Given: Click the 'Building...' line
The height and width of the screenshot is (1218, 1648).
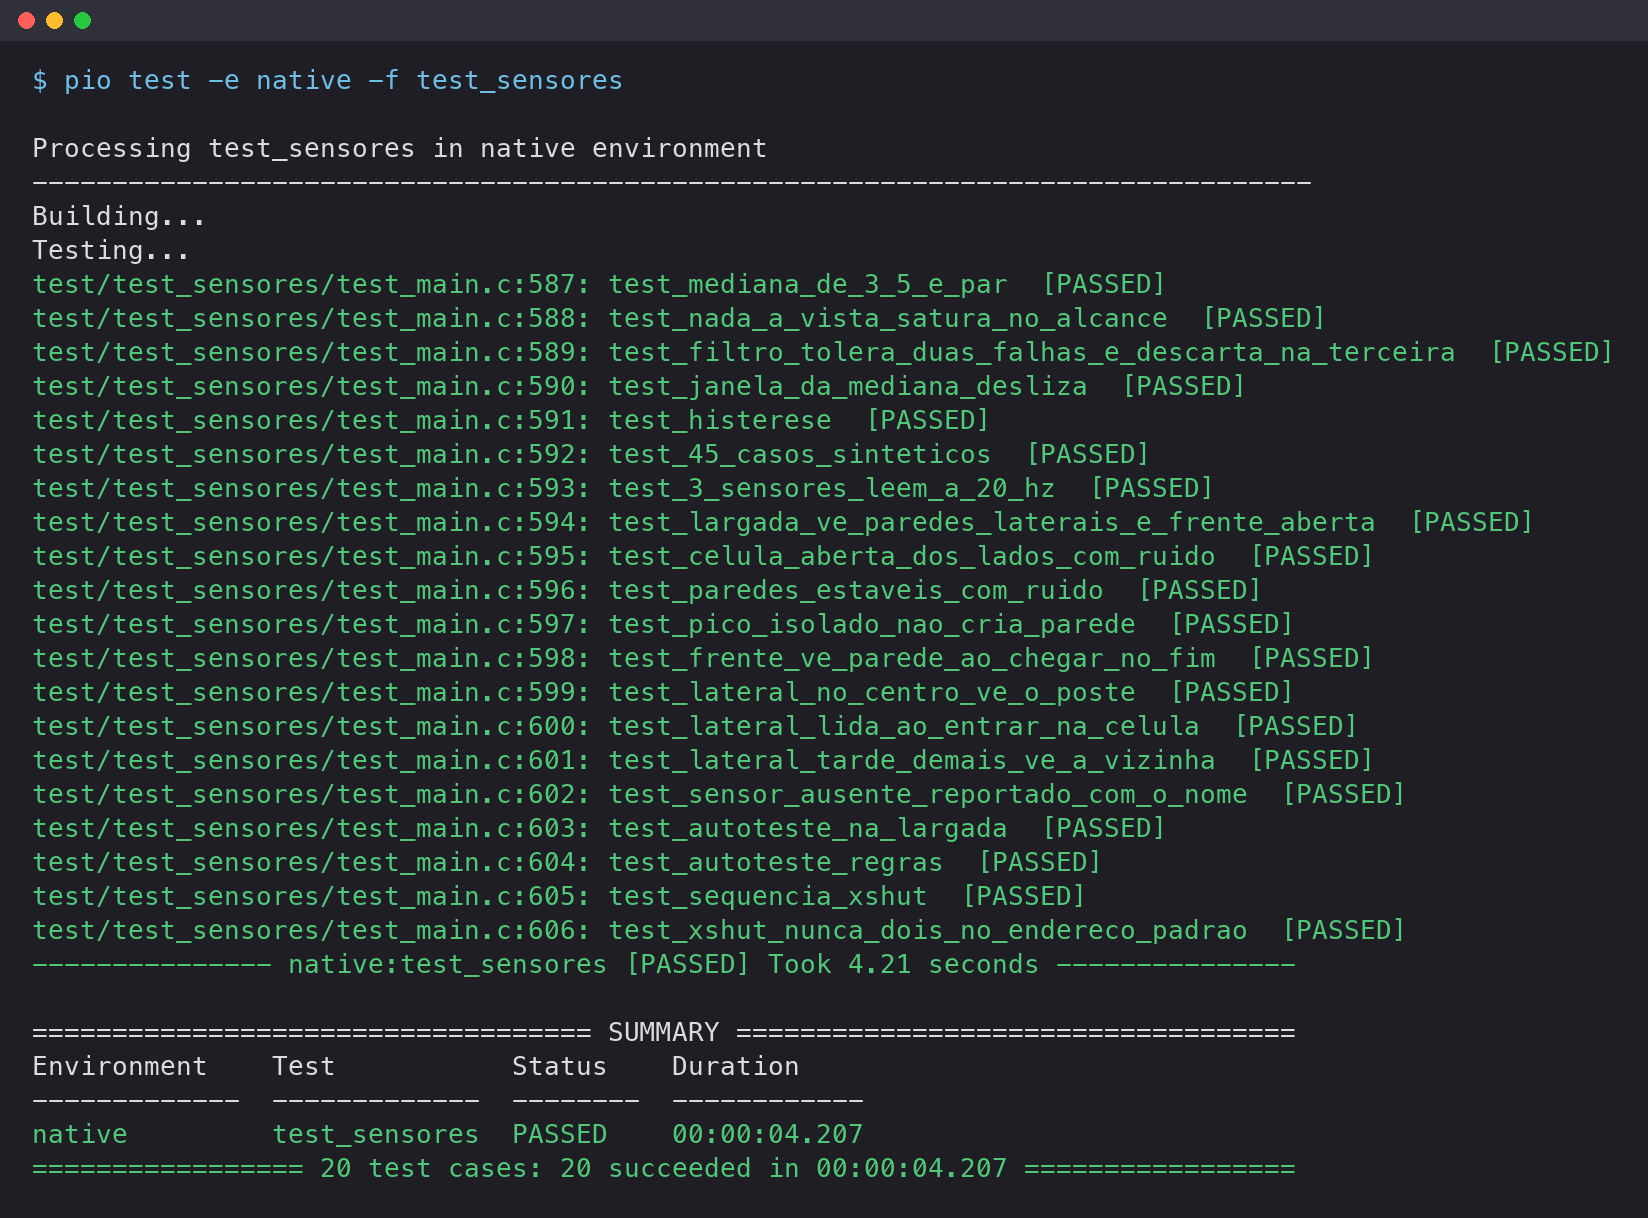Looking at the screenshot, I should [x=119, y=217].
